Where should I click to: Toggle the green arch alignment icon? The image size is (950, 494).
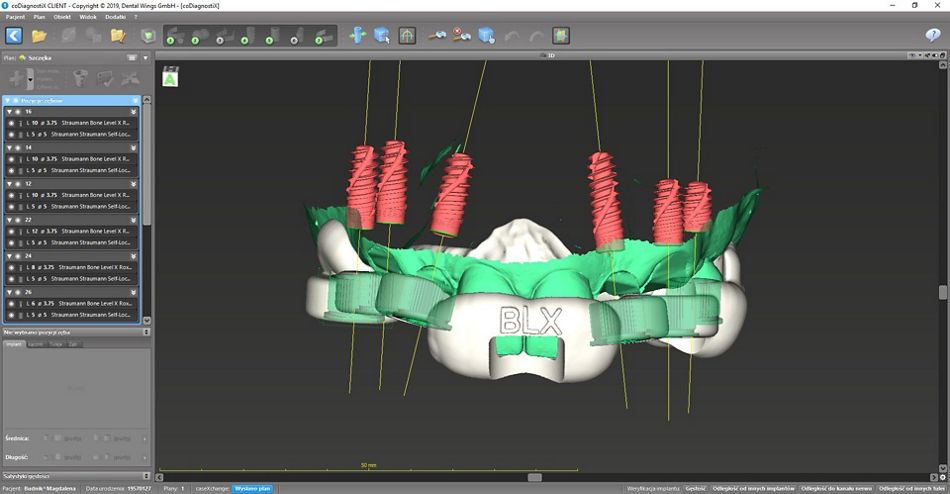407,36
